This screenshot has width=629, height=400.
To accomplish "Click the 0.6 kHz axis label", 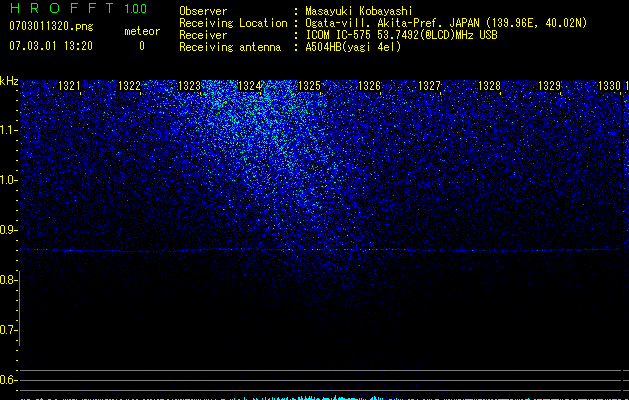I will pyautogui.click(x=8, y=380).
